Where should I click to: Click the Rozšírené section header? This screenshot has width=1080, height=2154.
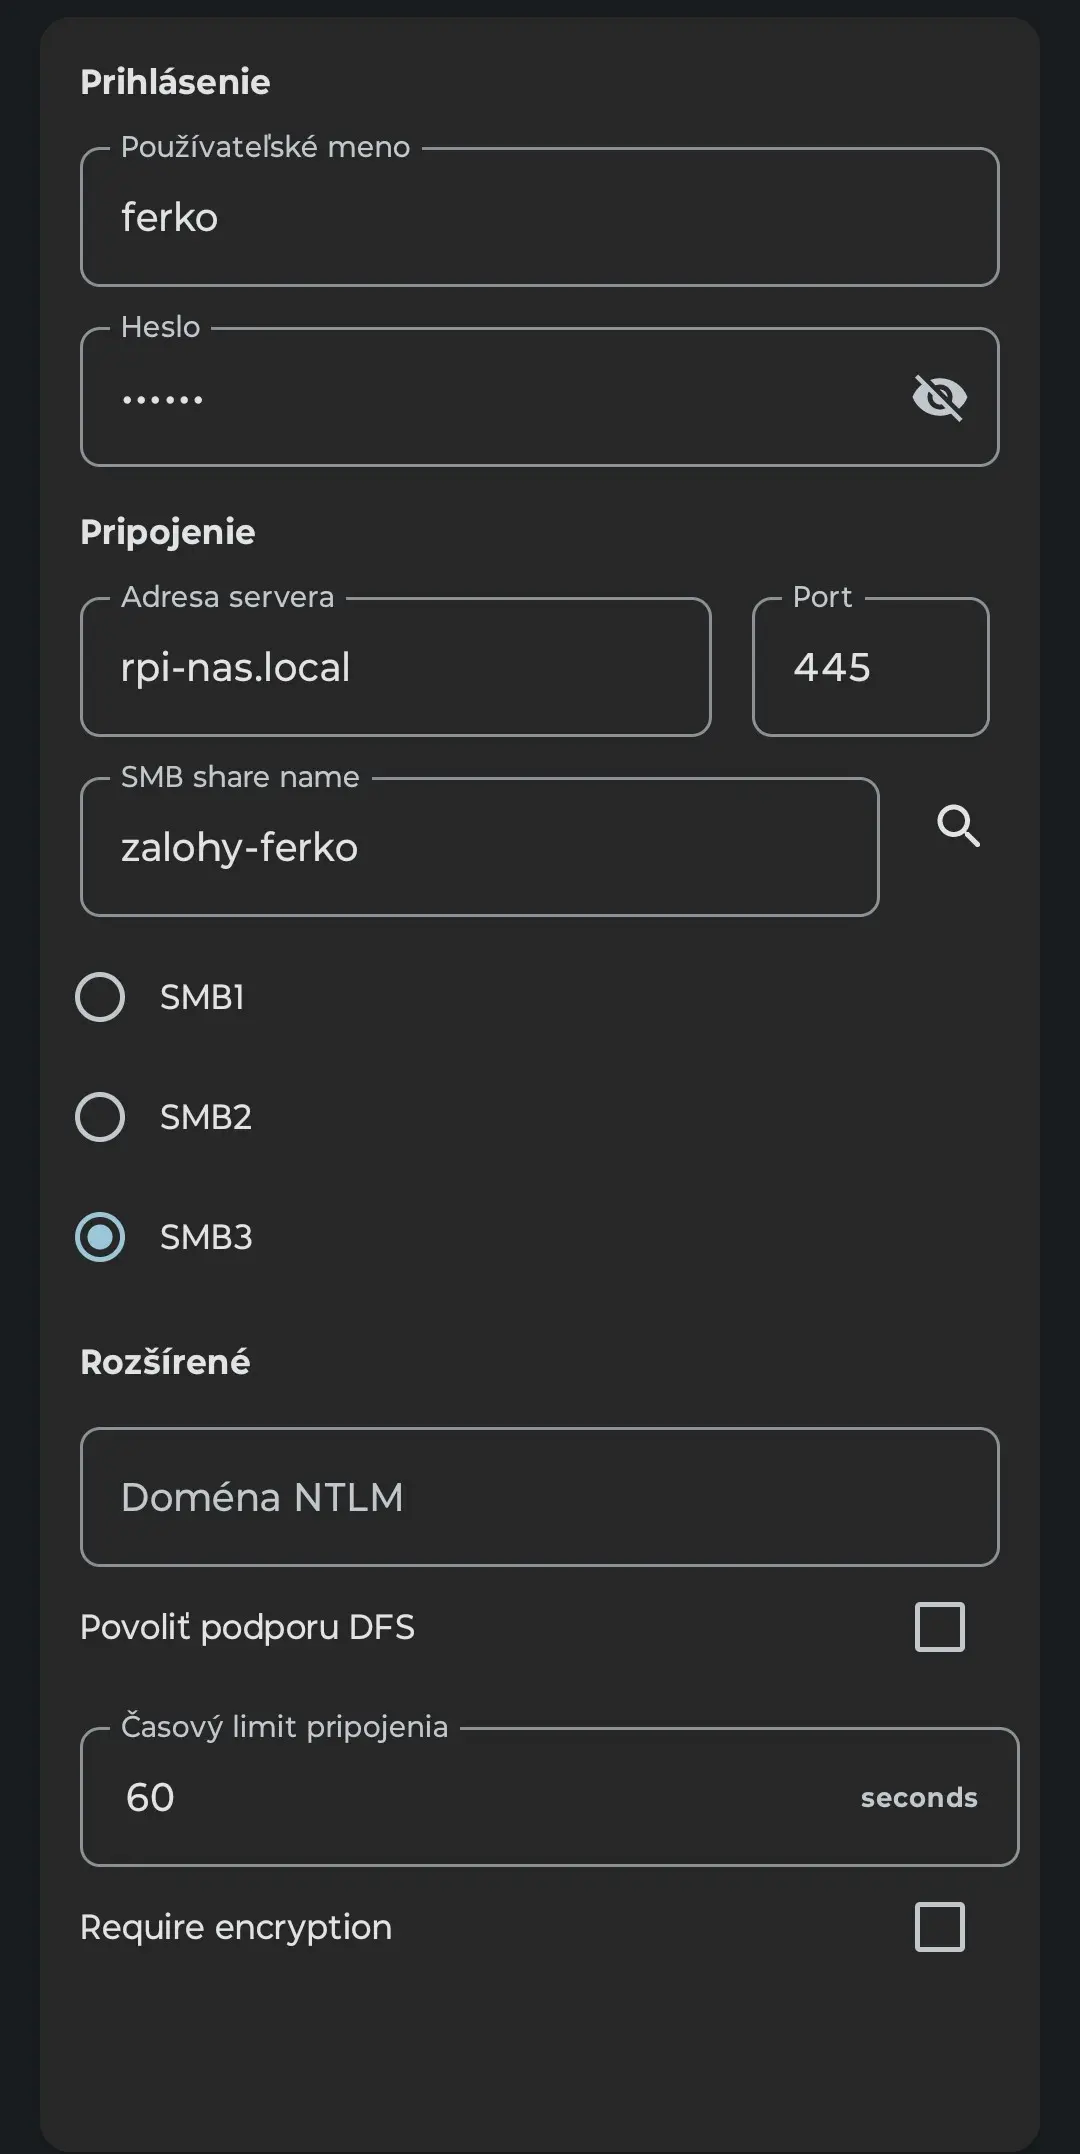coord(165,1361)
